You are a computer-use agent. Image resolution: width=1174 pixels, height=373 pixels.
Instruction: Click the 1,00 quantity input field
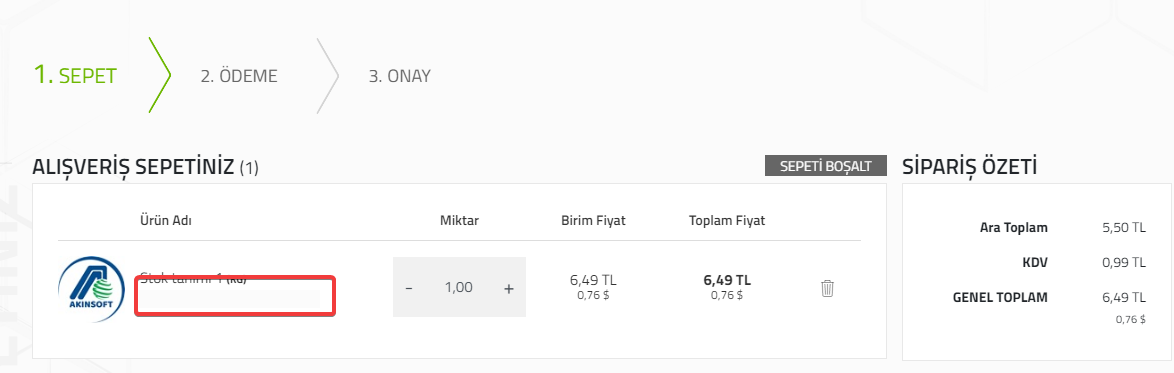(459, 287)
